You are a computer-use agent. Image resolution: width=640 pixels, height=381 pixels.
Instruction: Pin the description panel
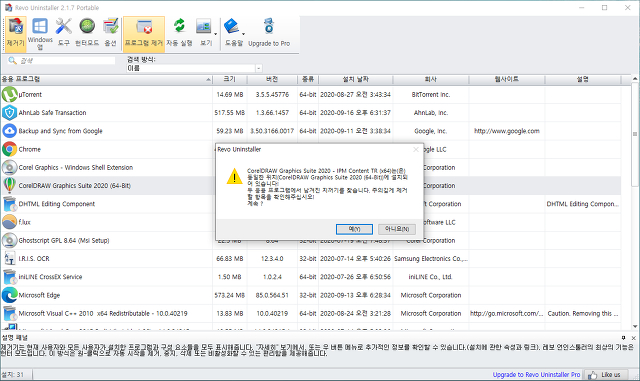[623, 338]
